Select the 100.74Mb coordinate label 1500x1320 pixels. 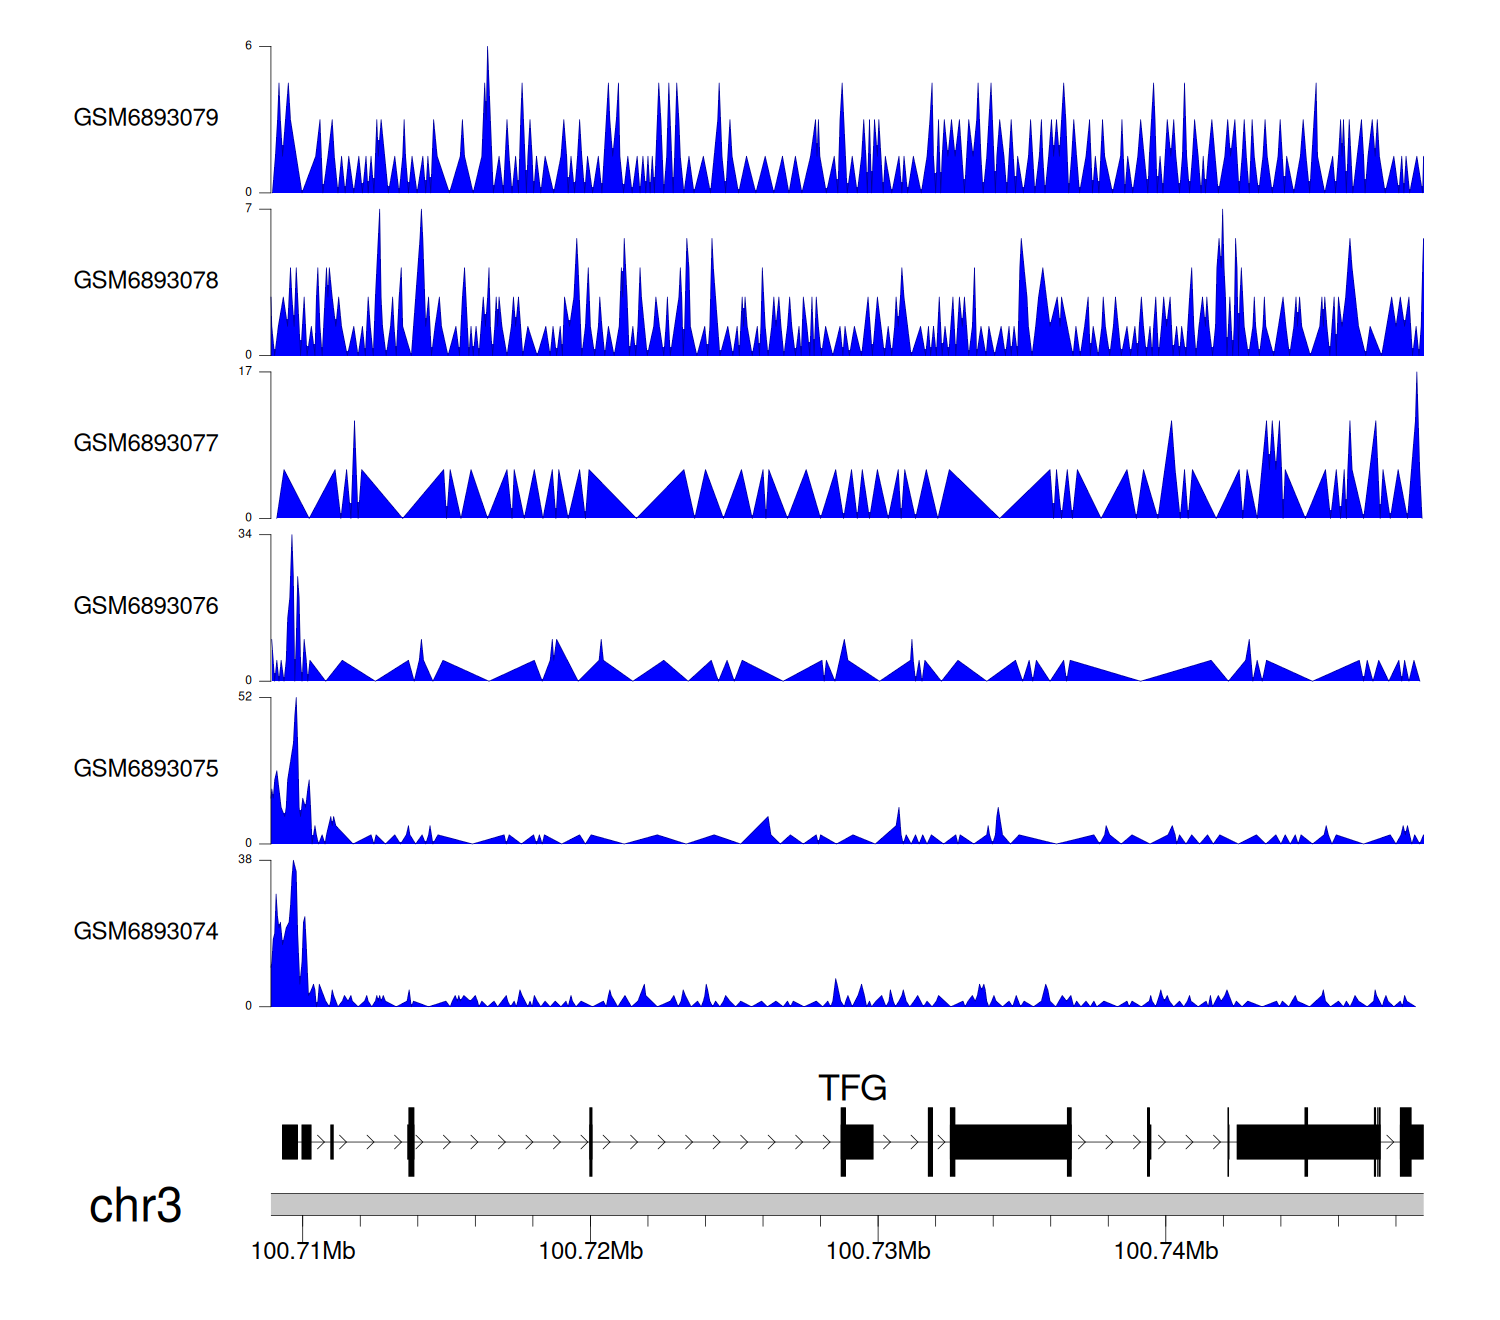[x=1166, y=1252]
